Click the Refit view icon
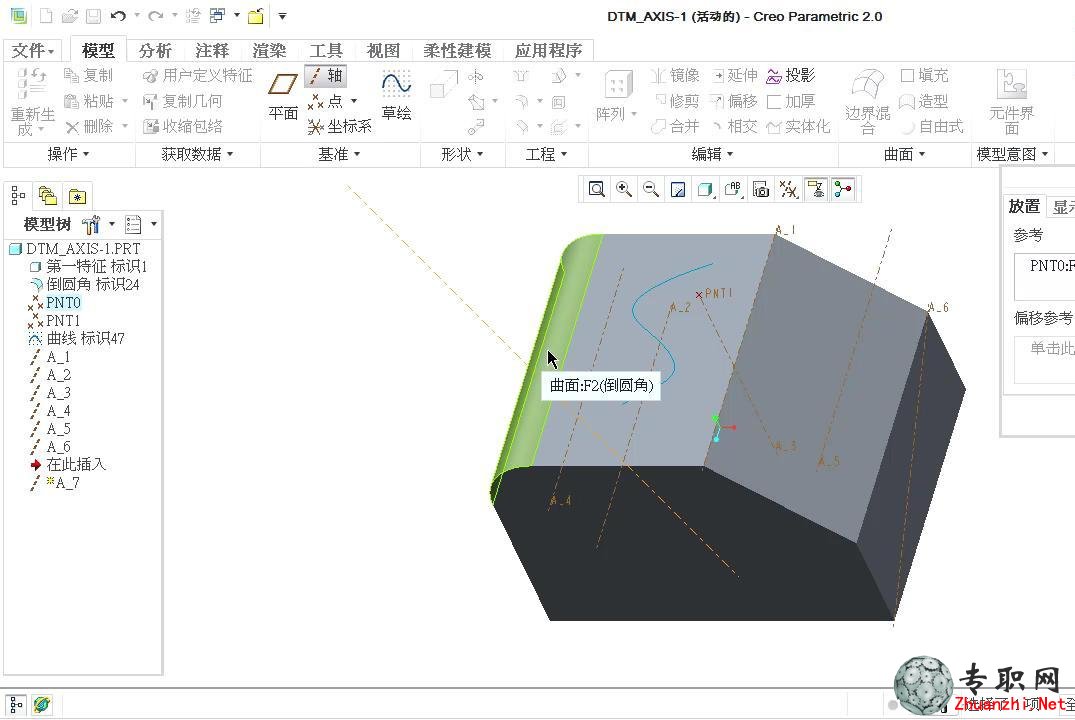 coord(596,189)
